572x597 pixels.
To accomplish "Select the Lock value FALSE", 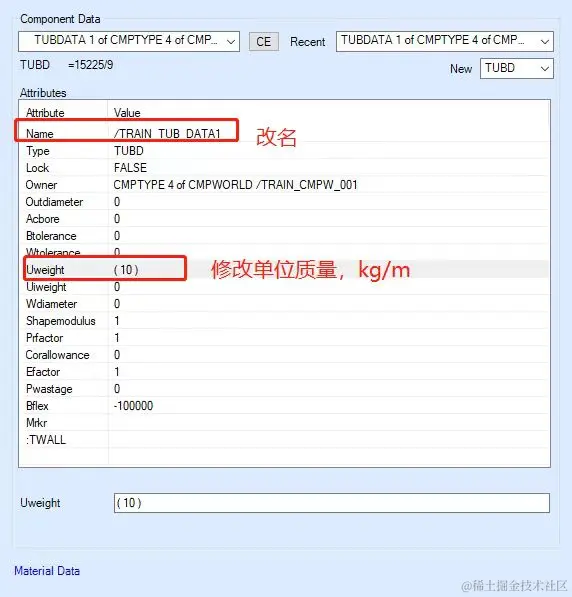I will (130, 168).
